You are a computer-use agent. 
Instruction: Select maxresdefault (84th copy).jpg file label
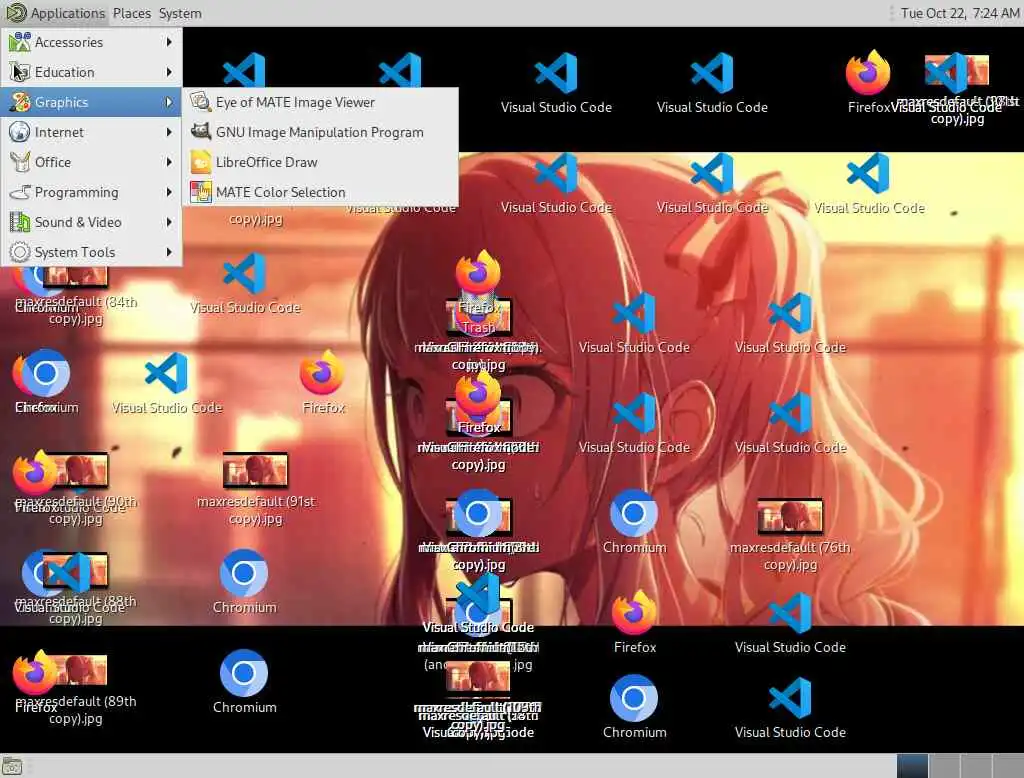(x=76, y=310)
